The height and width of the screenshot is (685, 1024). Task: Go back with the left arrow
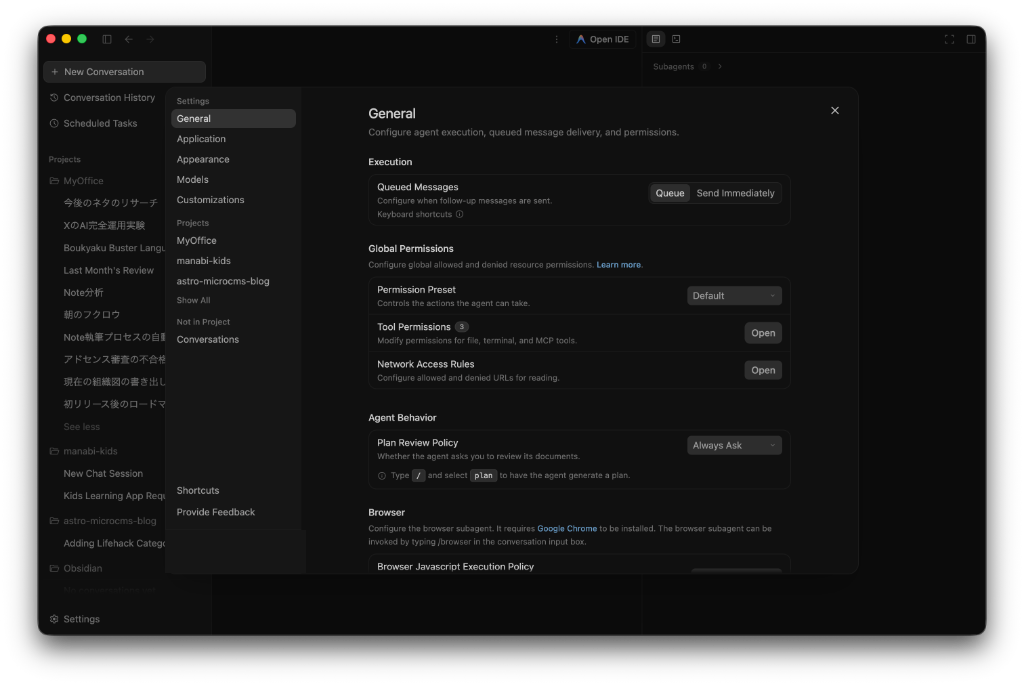pos(129,39)
